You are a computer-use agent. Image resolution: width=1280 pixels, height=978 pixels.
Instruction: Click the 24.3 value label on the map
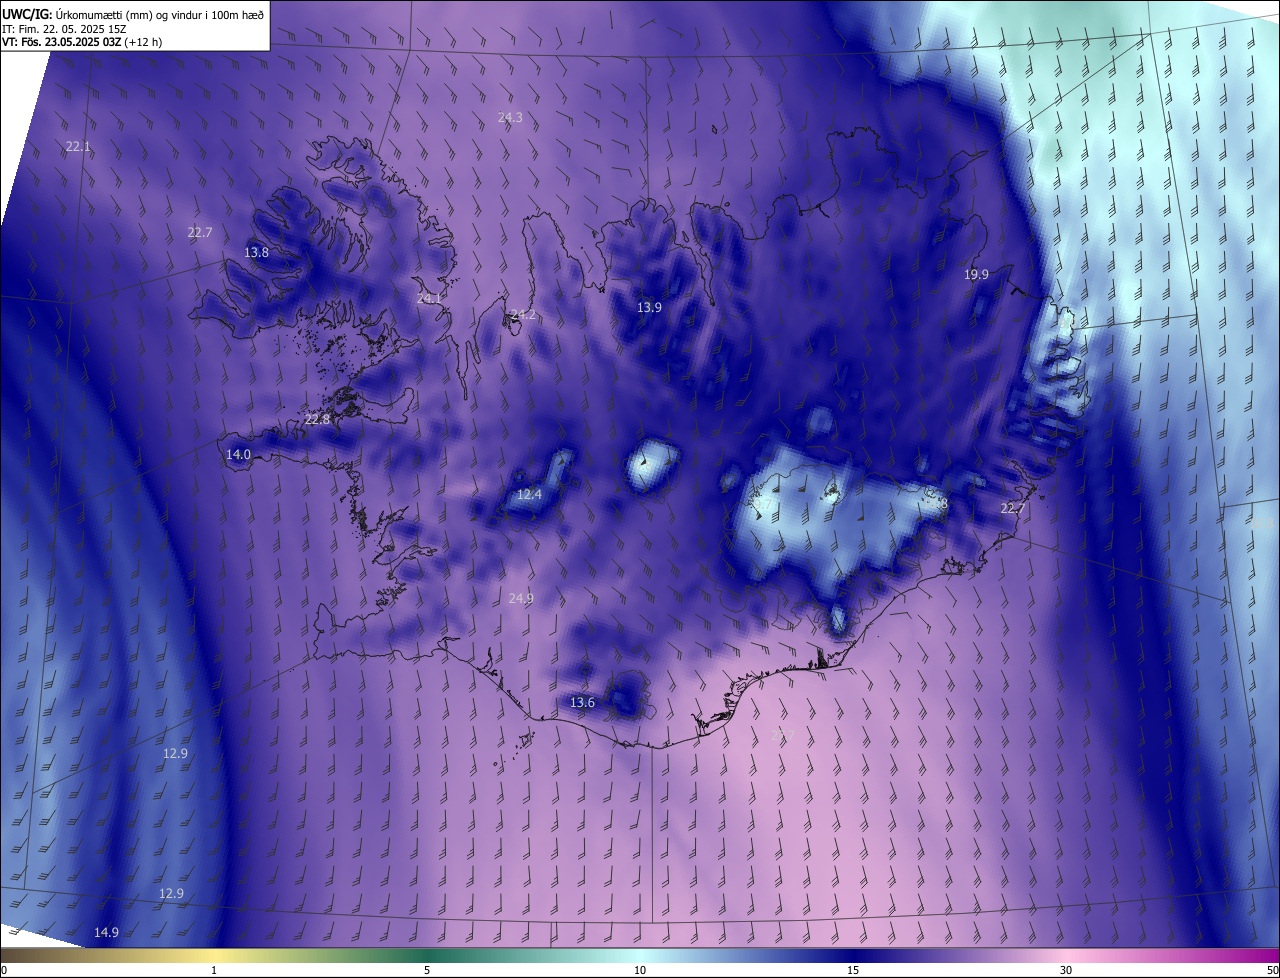tap(510, 117)
